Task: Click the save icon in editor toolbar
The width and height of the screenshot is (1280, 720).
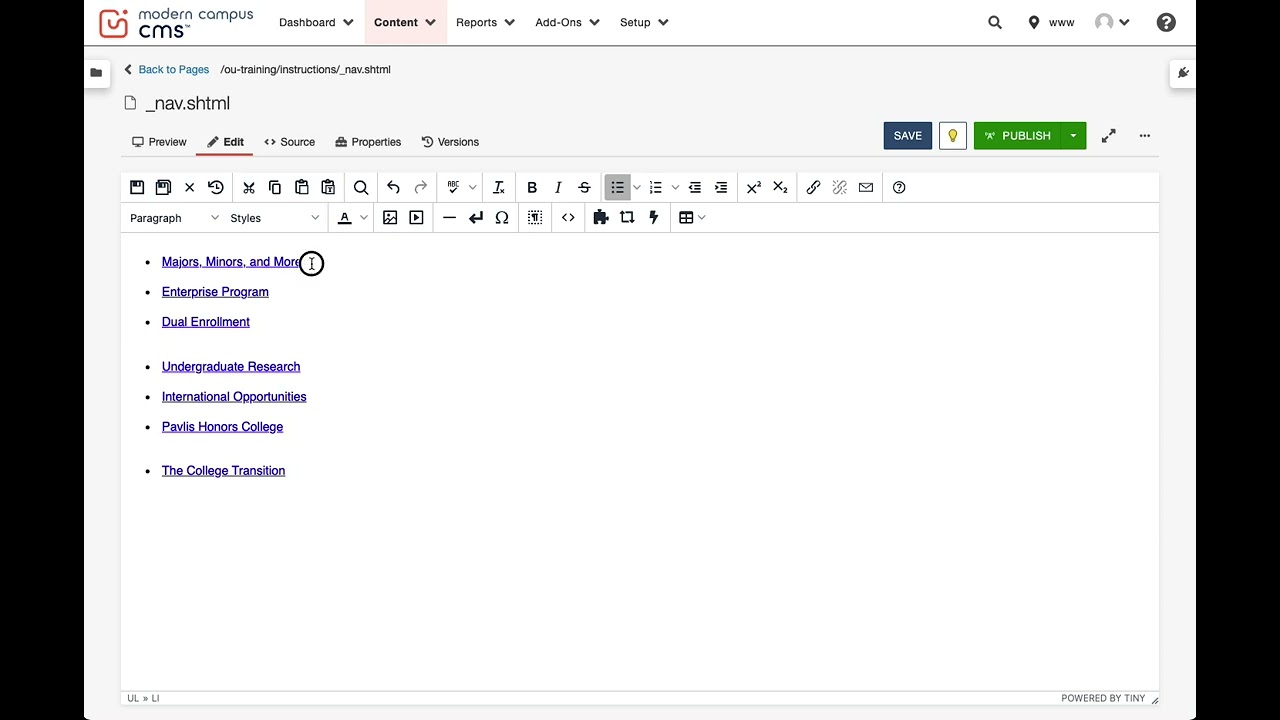Action: click(137, 187)
